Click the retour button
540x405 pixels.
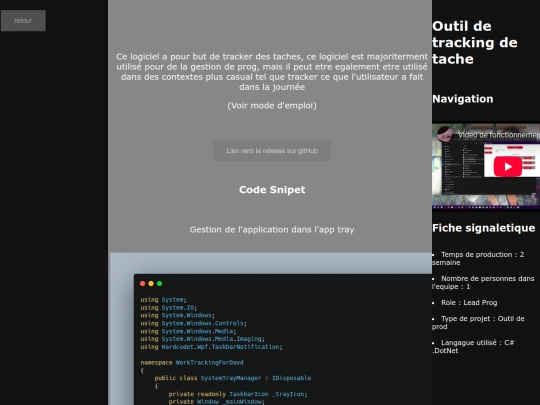tap(23, 21)
